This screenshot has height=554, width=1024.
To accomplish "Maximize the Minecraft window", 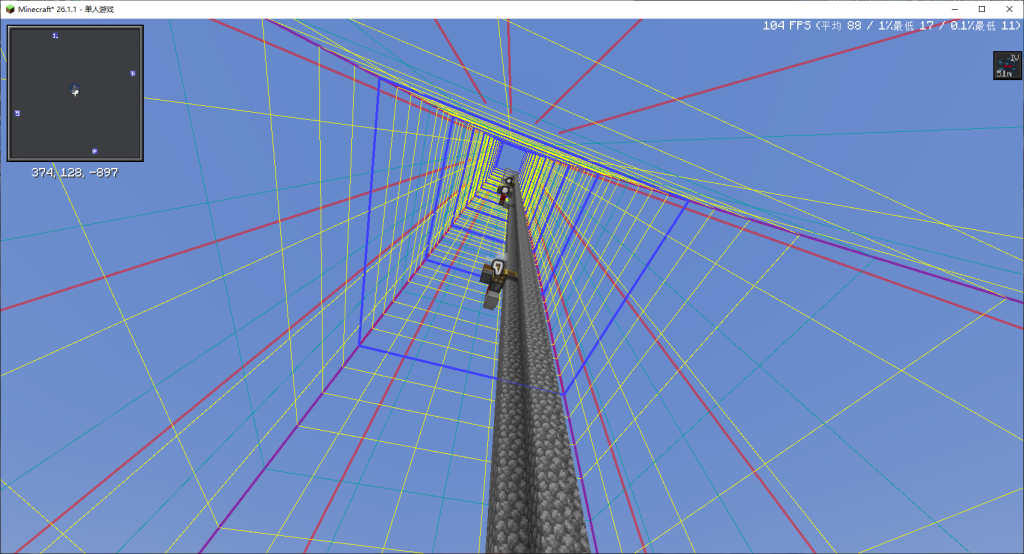I will coord(982,9).
